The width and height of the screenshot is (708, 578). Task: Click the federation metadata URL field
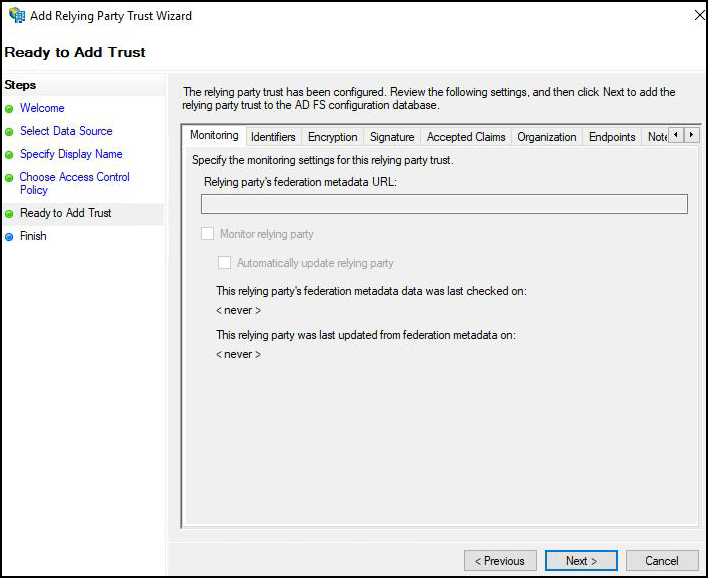pos(444,204)
